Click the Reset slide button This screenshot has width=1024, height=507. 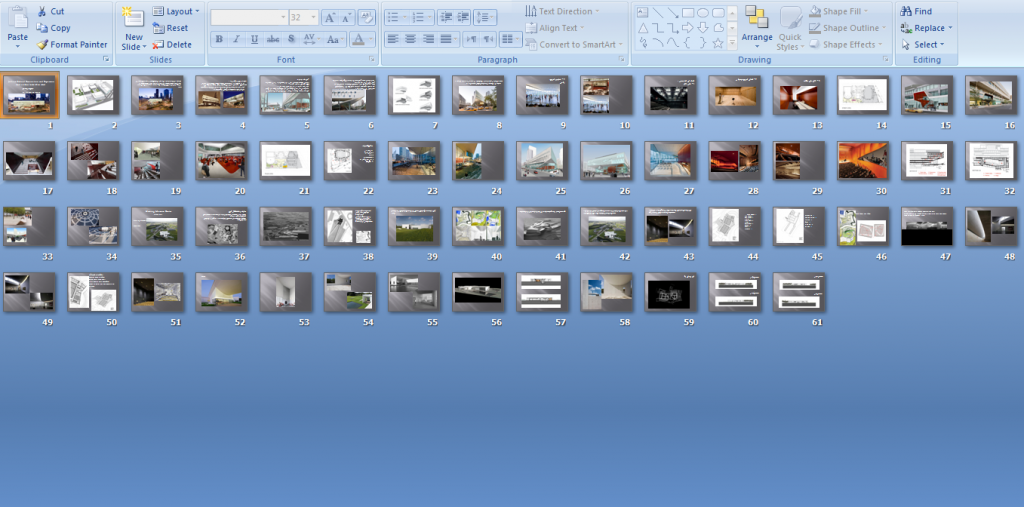click(170, 28)
